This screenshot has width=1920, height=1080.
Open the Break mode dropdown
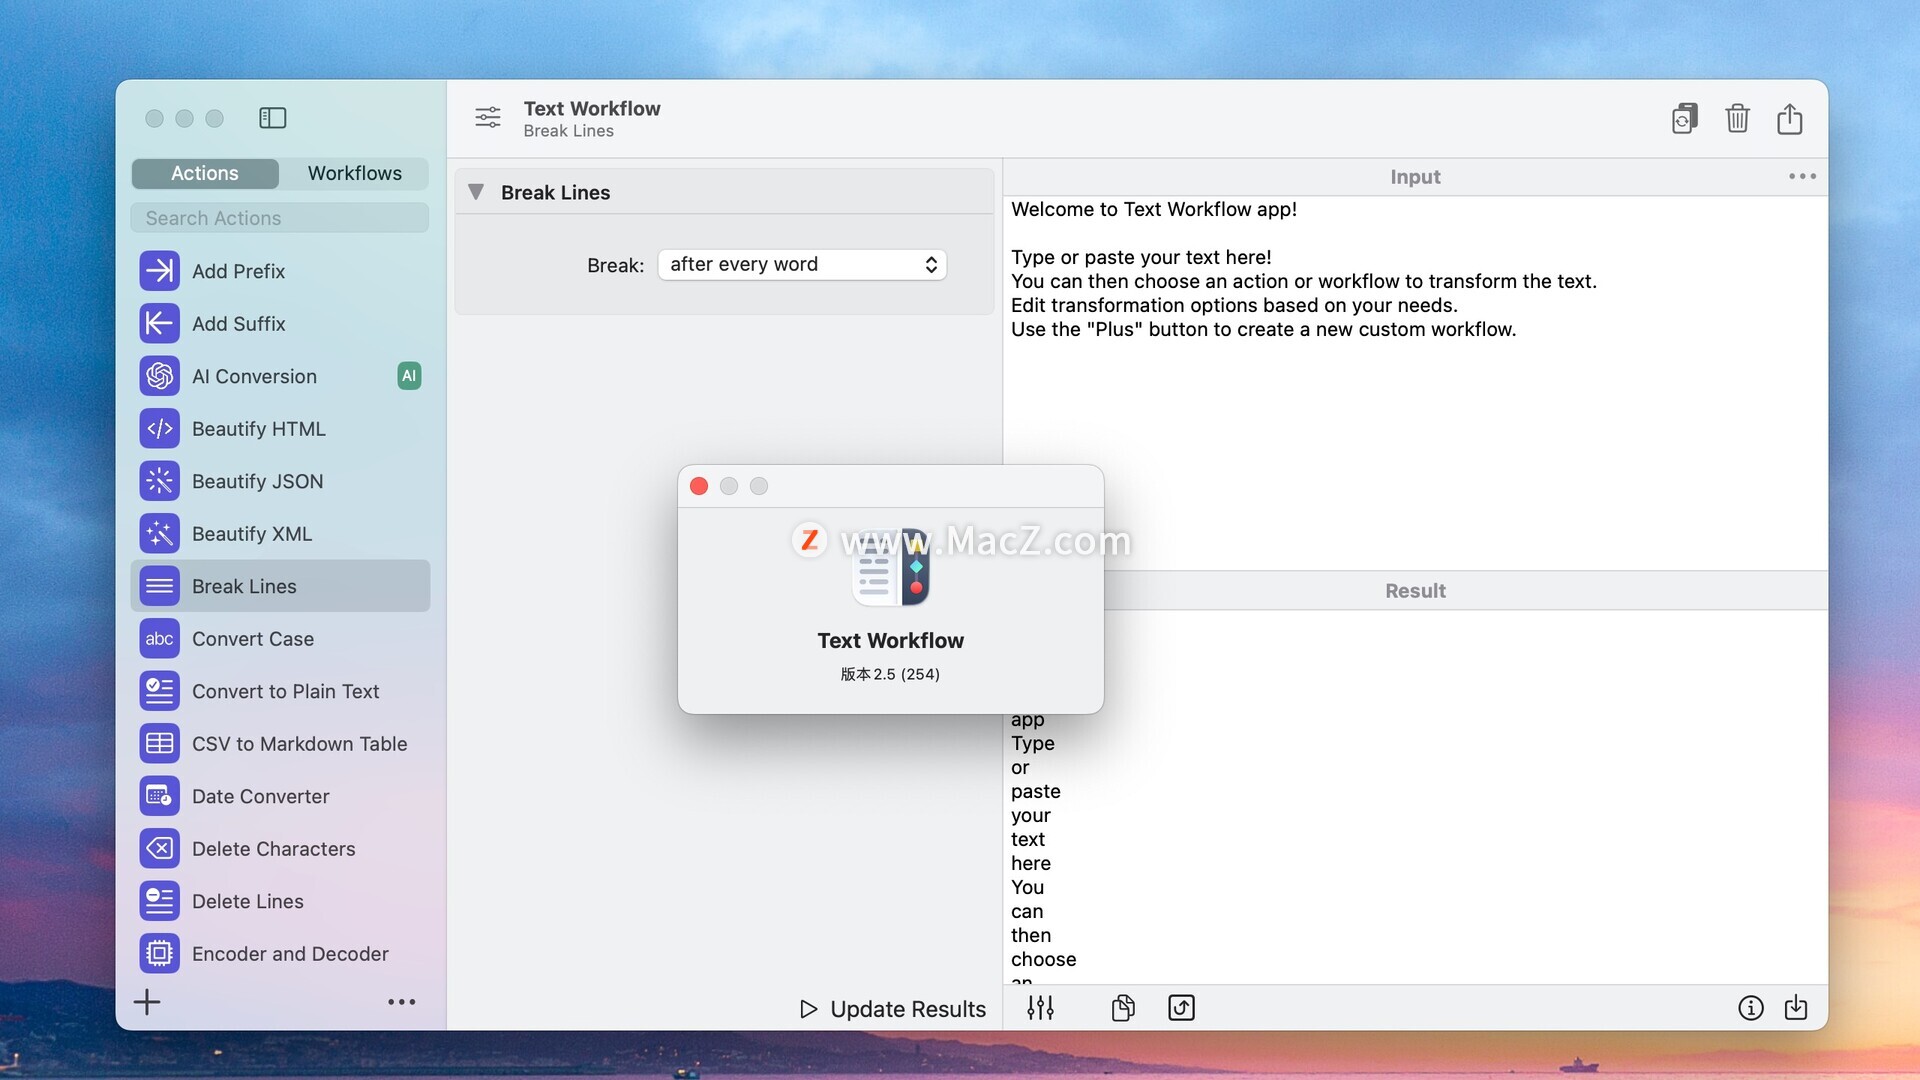tap(802, 265)
